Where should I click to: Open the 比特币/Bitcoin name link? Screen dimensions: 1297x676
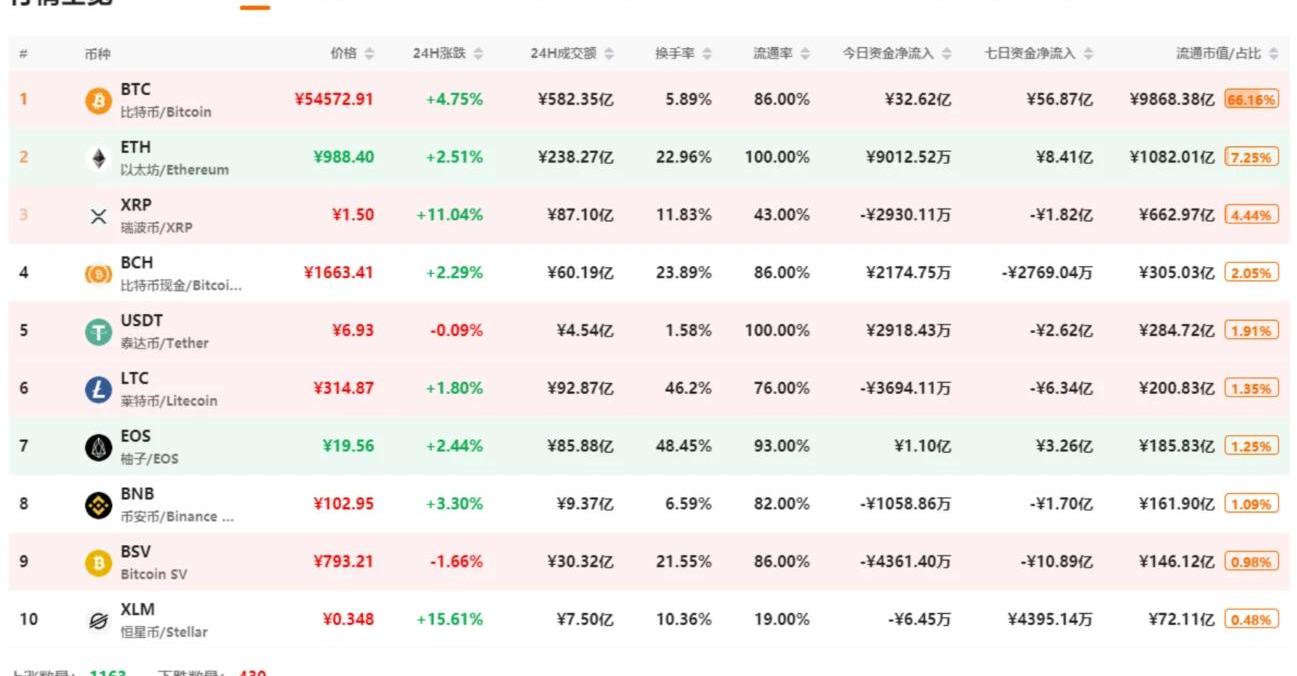point(166,112)
